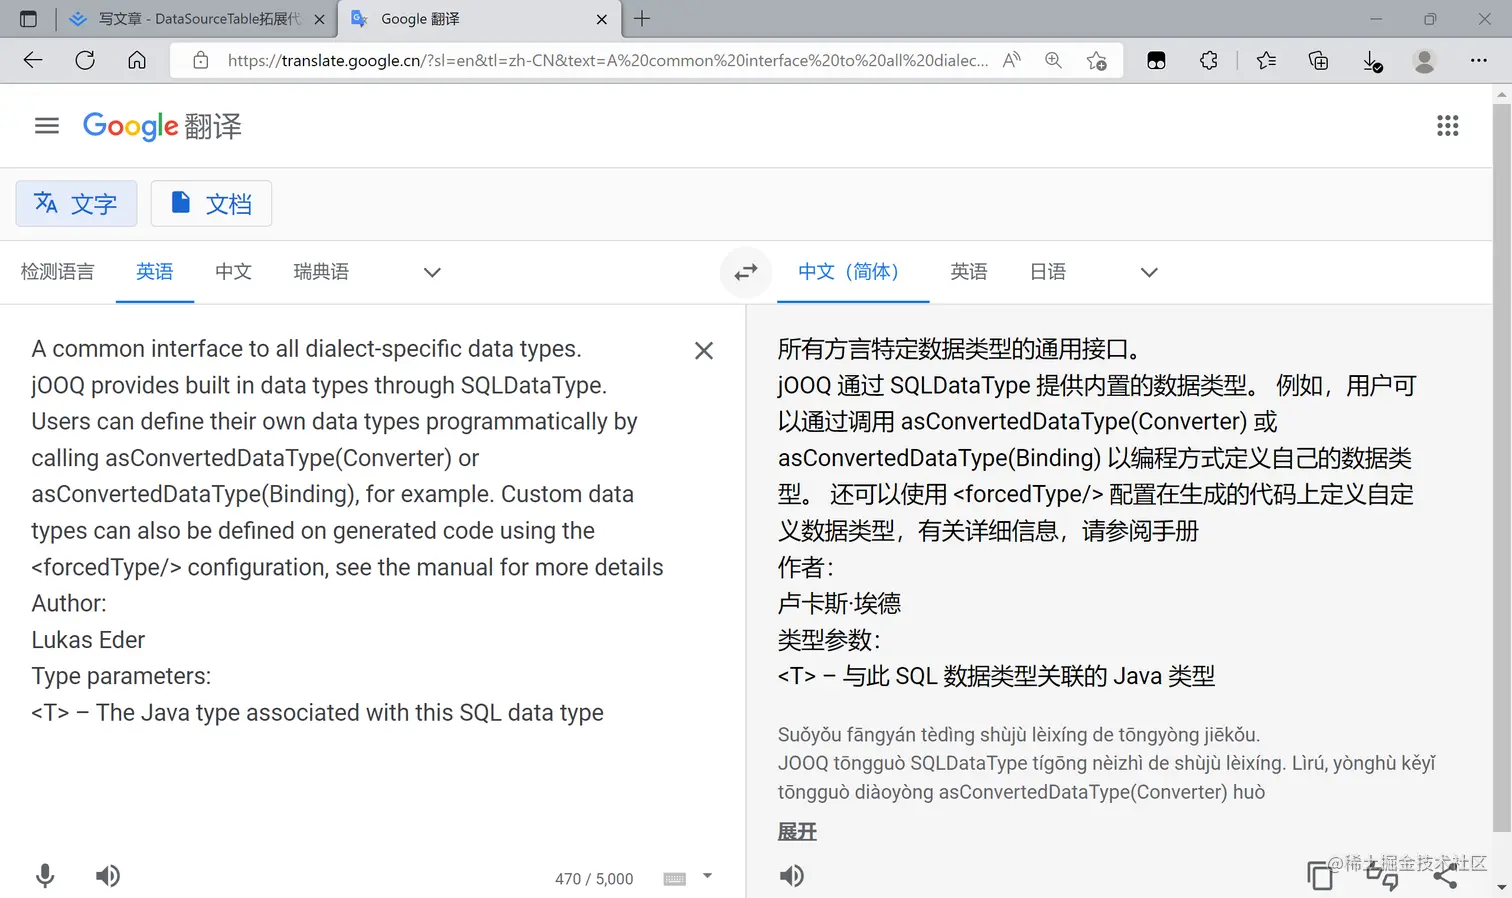1512x898 pixels.
Task: Toggle the virtual keyboard input tool
Action: 675,879
